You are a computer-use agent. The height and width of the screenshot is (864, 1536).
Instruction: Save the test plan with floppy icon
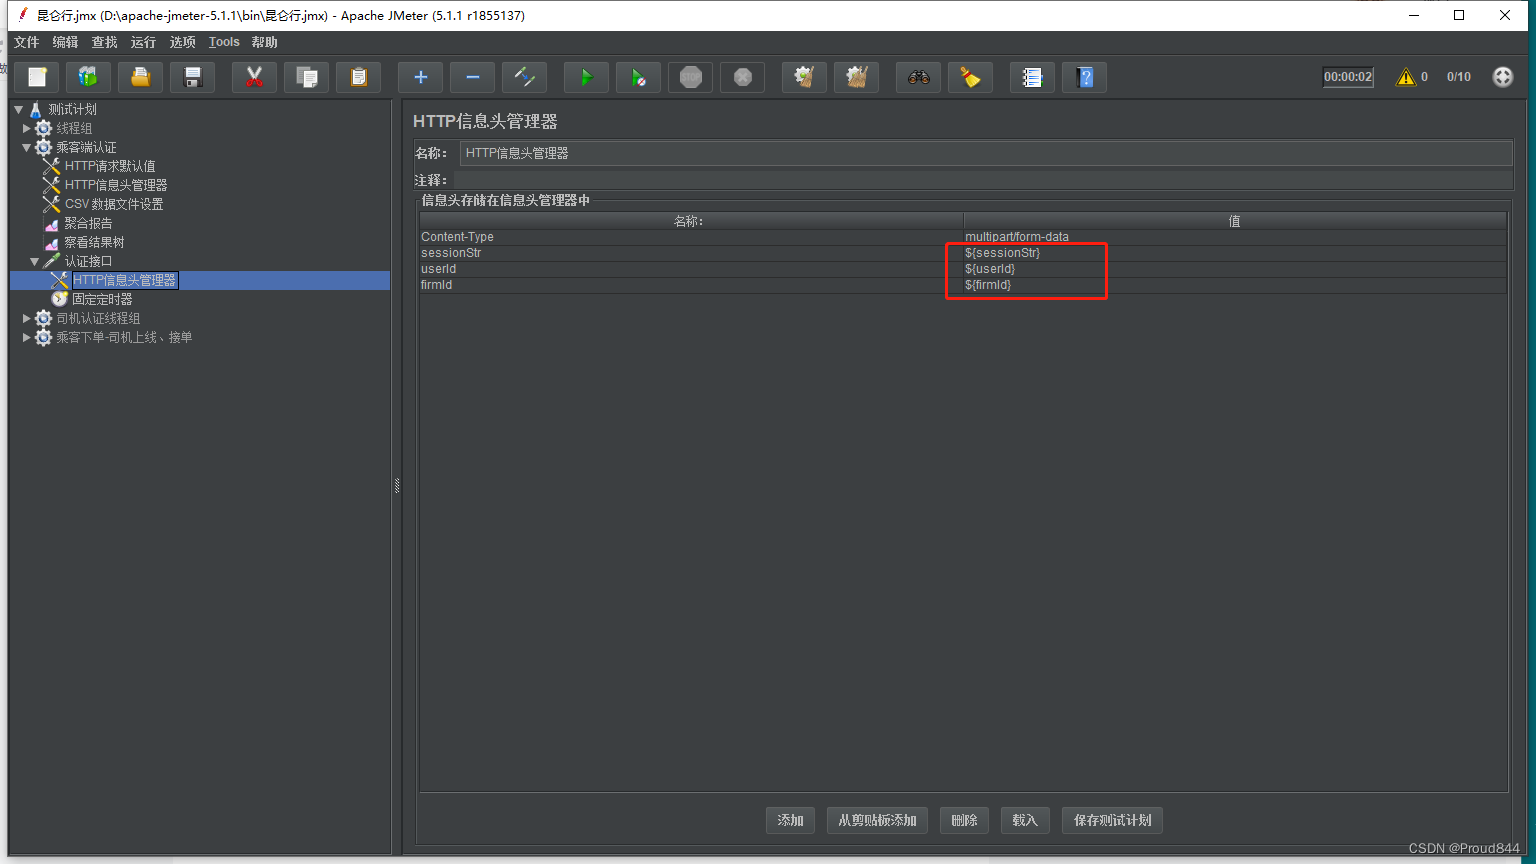[193, 77]
